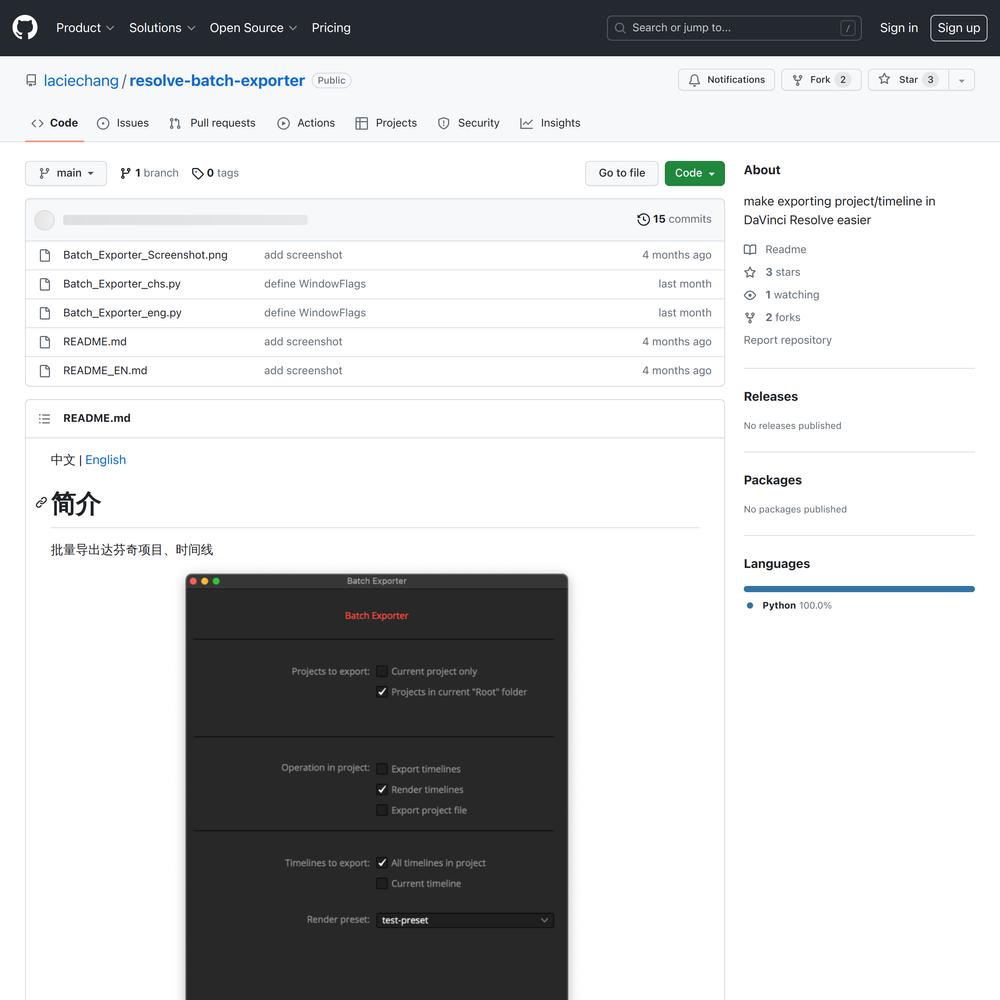This screenshot has width=1000, height=1000.
Task: Click the Report repository link
Action: point(788,340)
